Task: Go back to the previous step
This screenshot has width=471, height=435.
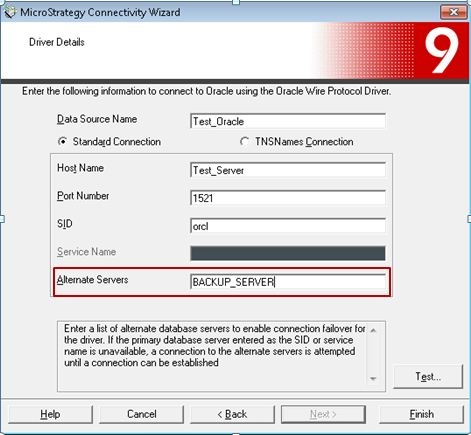Action: [x=232, y=414]
